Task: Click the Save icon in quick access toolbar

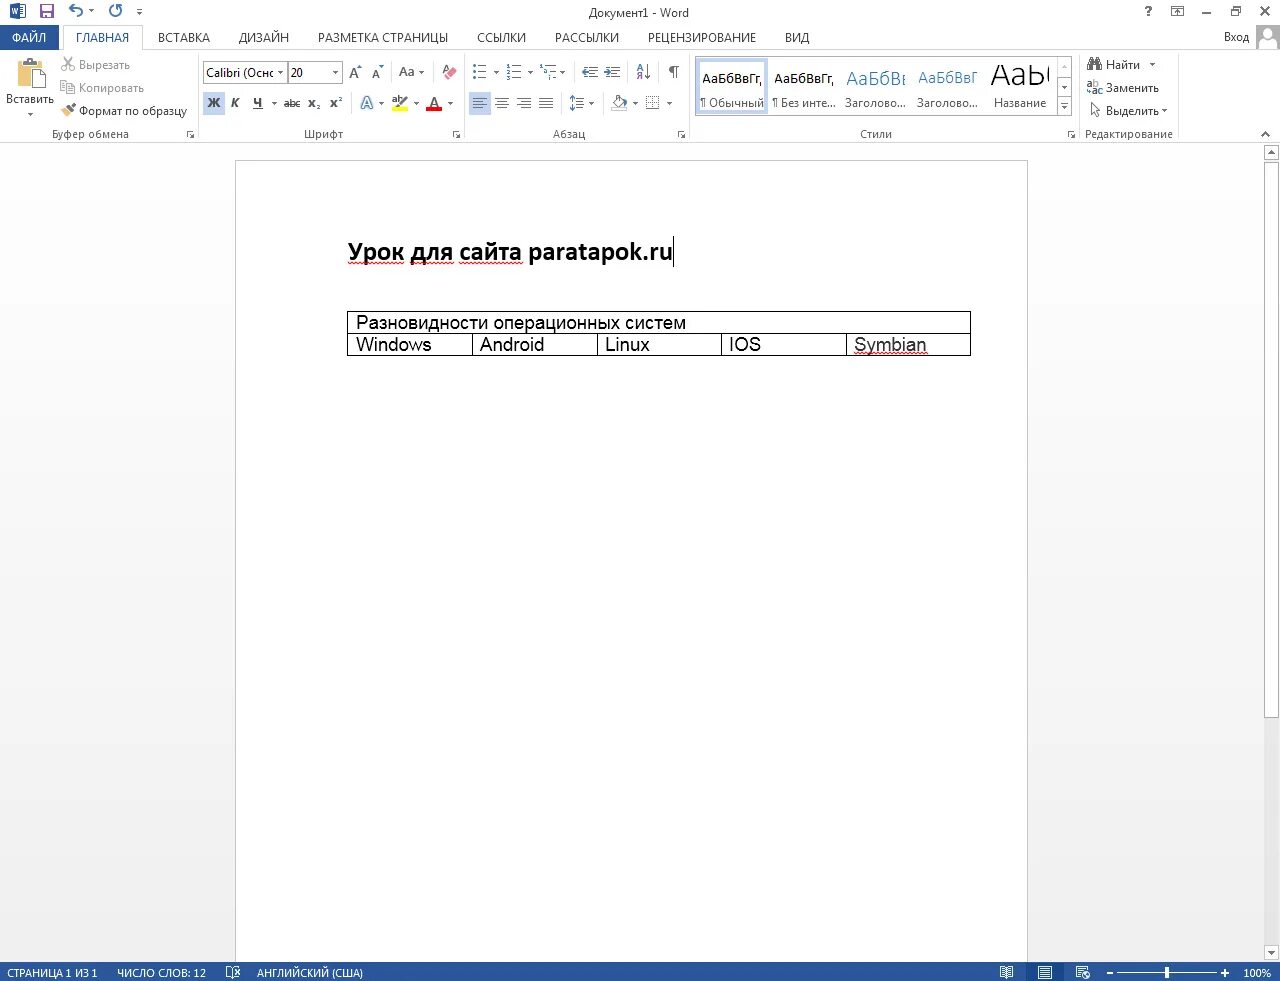Action: click(x=47, y=11)
